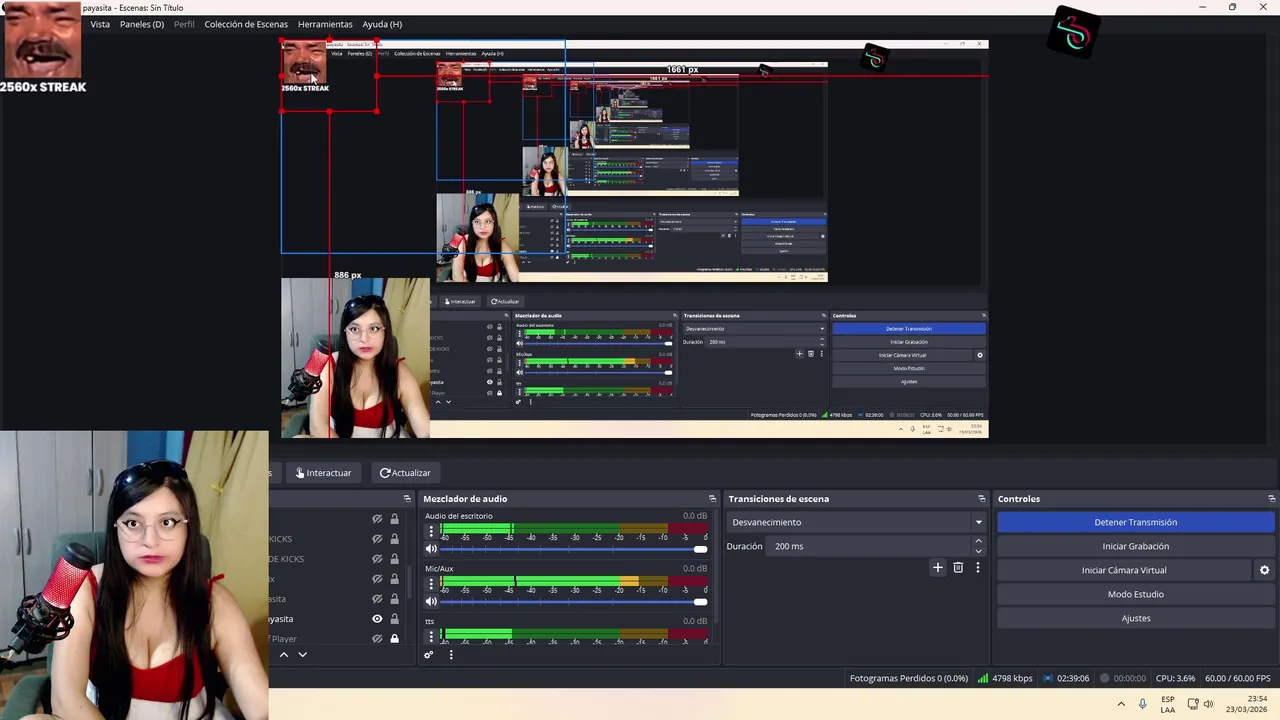Click the streaming time status icon
Image resolution: width=1280 pixels, height=720 pixels.
tap(1048, 678)
